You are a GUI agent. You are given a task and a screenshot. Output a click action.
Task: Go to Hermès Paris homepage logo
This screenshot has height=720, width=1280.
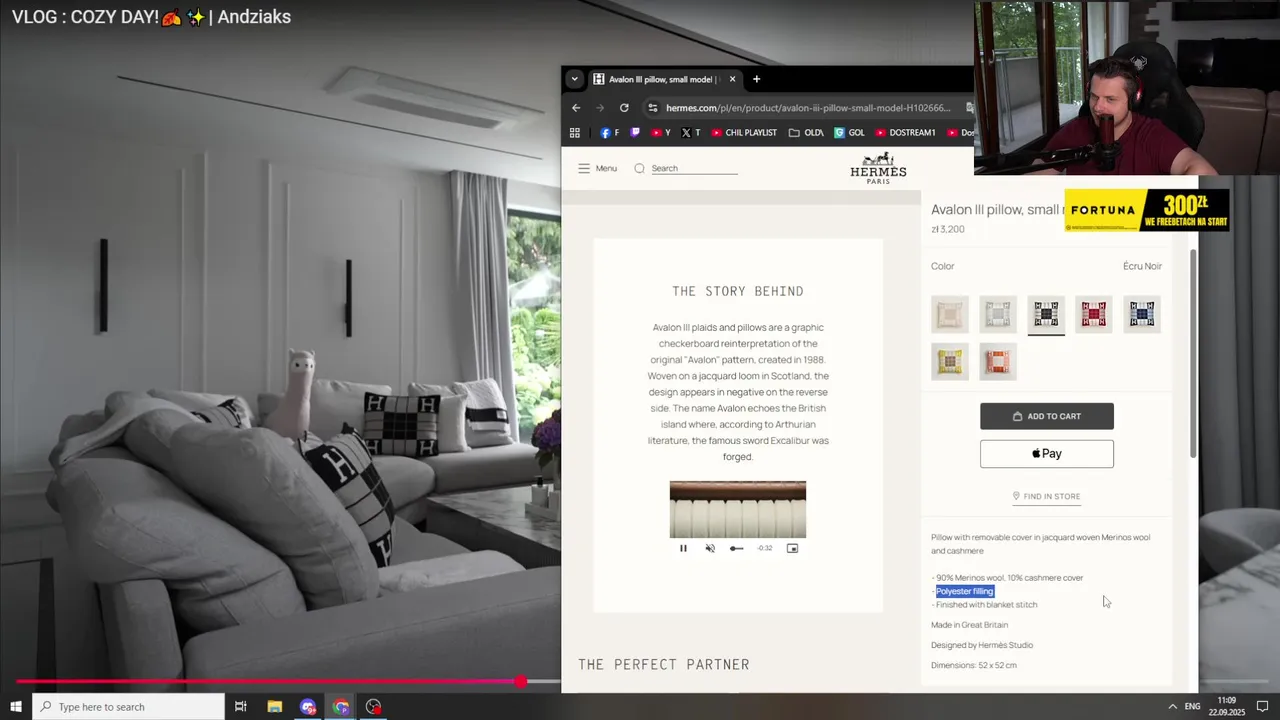(878, 168)
